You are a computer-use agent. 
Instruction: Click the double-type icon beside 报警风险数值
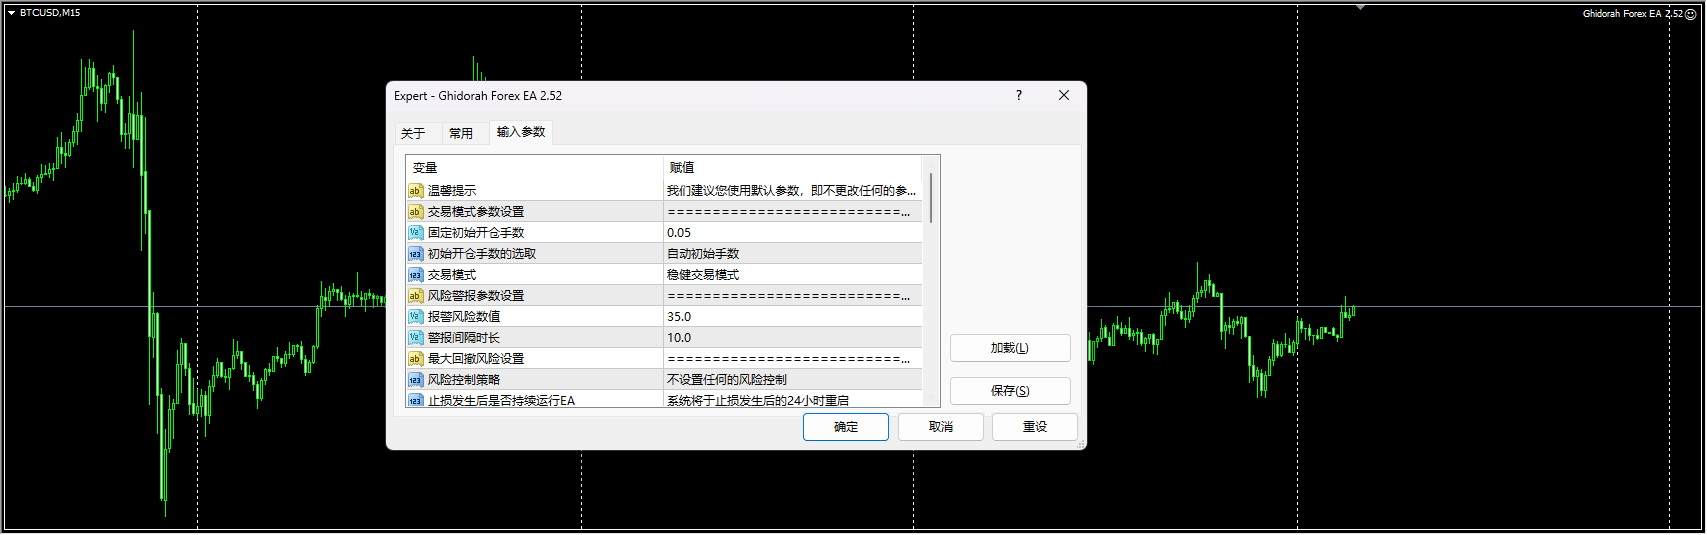click(415, 317)
